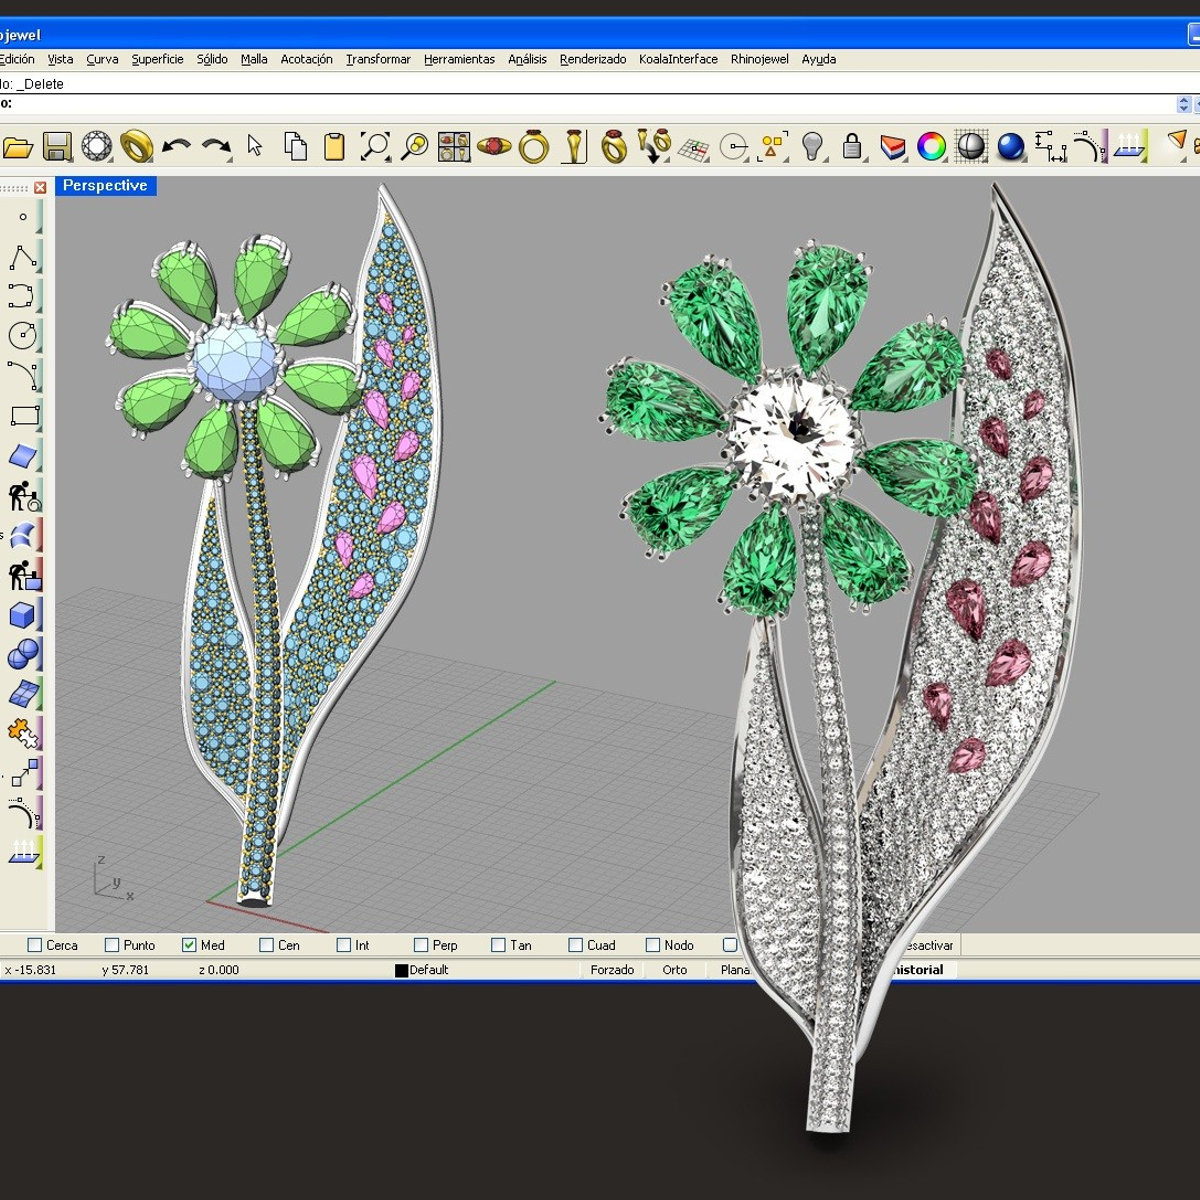Save the model with the floppy disk icon

click(56, 147)
